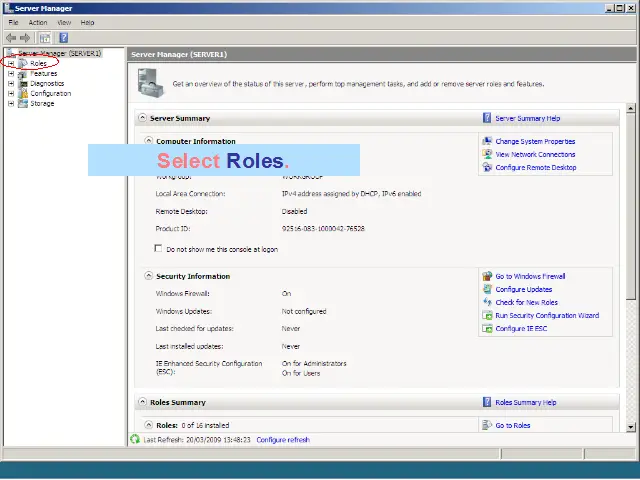
Task: Open the Run Security Configuration Wizard link
Action: 547,315
